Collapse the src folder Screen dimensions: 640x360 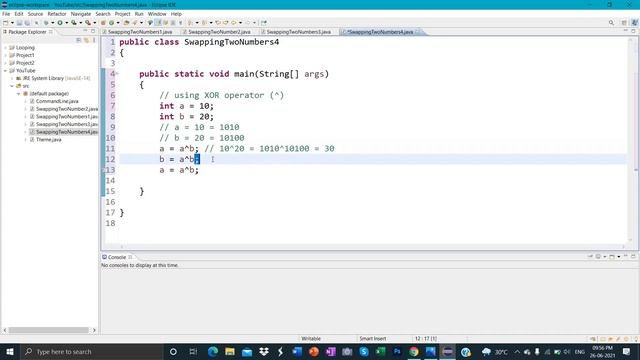[x=12, y=86]
